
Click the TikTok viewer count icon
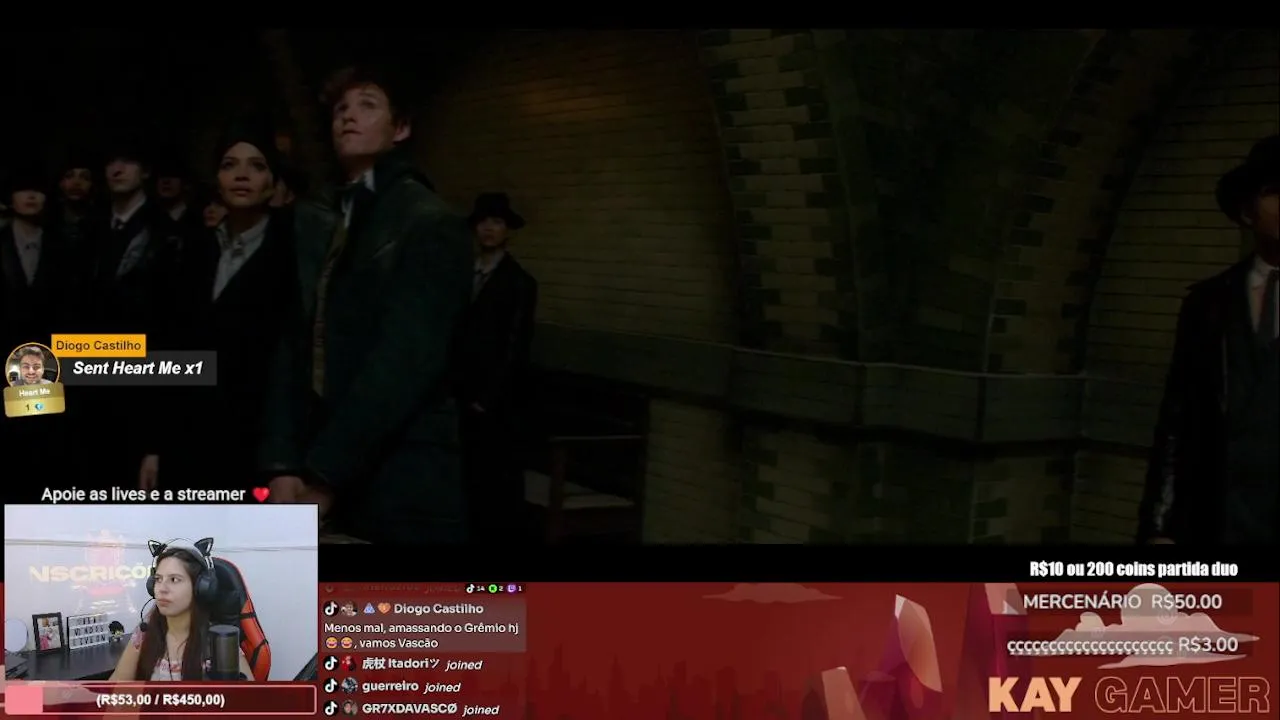point(470,588)
